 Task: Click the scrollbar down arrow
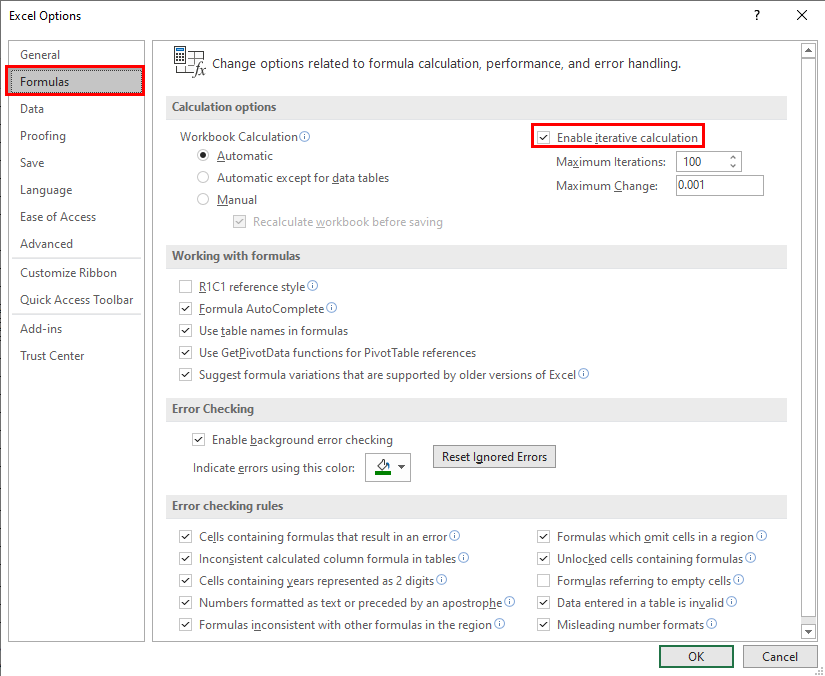coord(808,631)
